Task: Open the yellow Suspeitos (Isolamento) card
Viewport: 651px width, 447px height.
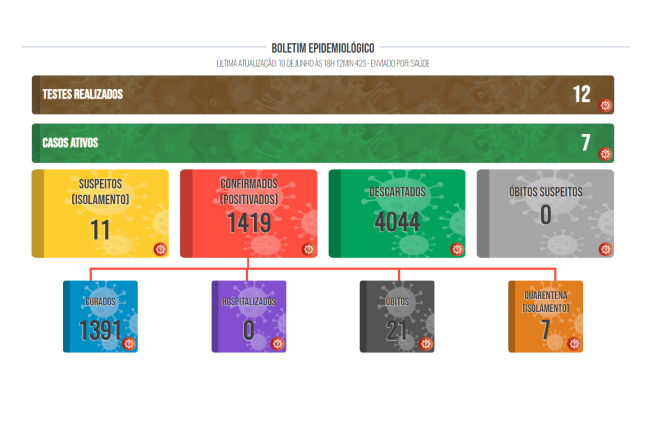Action: pyautogui.click(x=100, y=214)
